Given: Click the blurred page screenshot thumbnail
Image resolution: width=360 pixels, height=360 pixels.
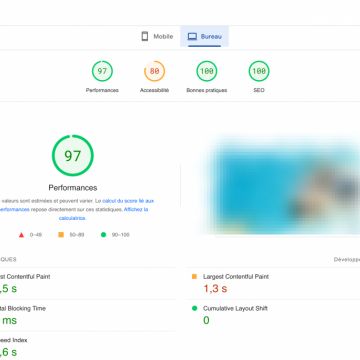Looking at the screenshot, I should [x=282, y=185].
